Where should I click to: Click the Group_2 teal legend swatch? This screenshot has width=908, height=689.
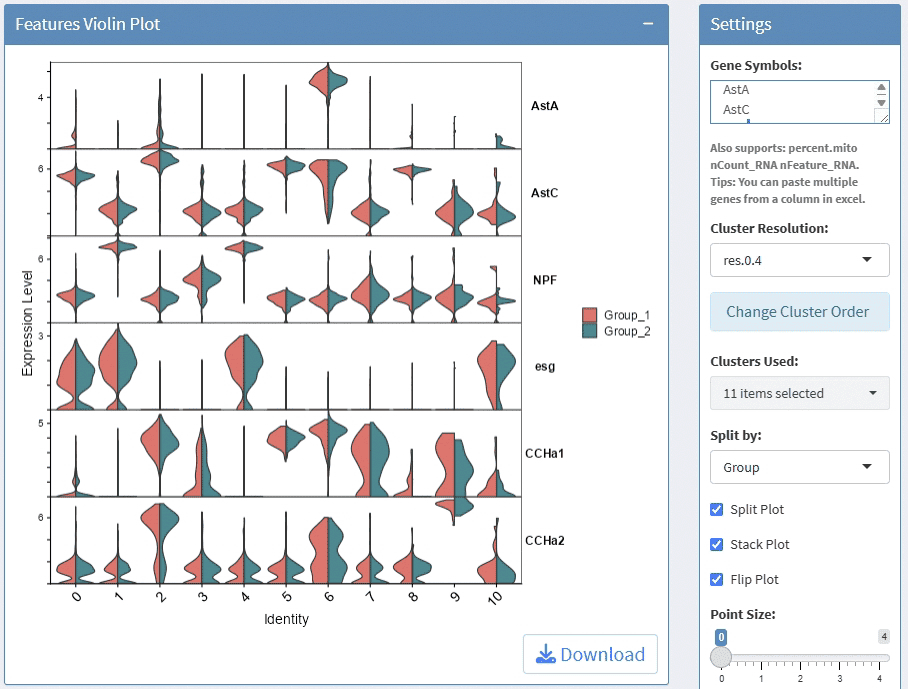(x=590, y=331)
